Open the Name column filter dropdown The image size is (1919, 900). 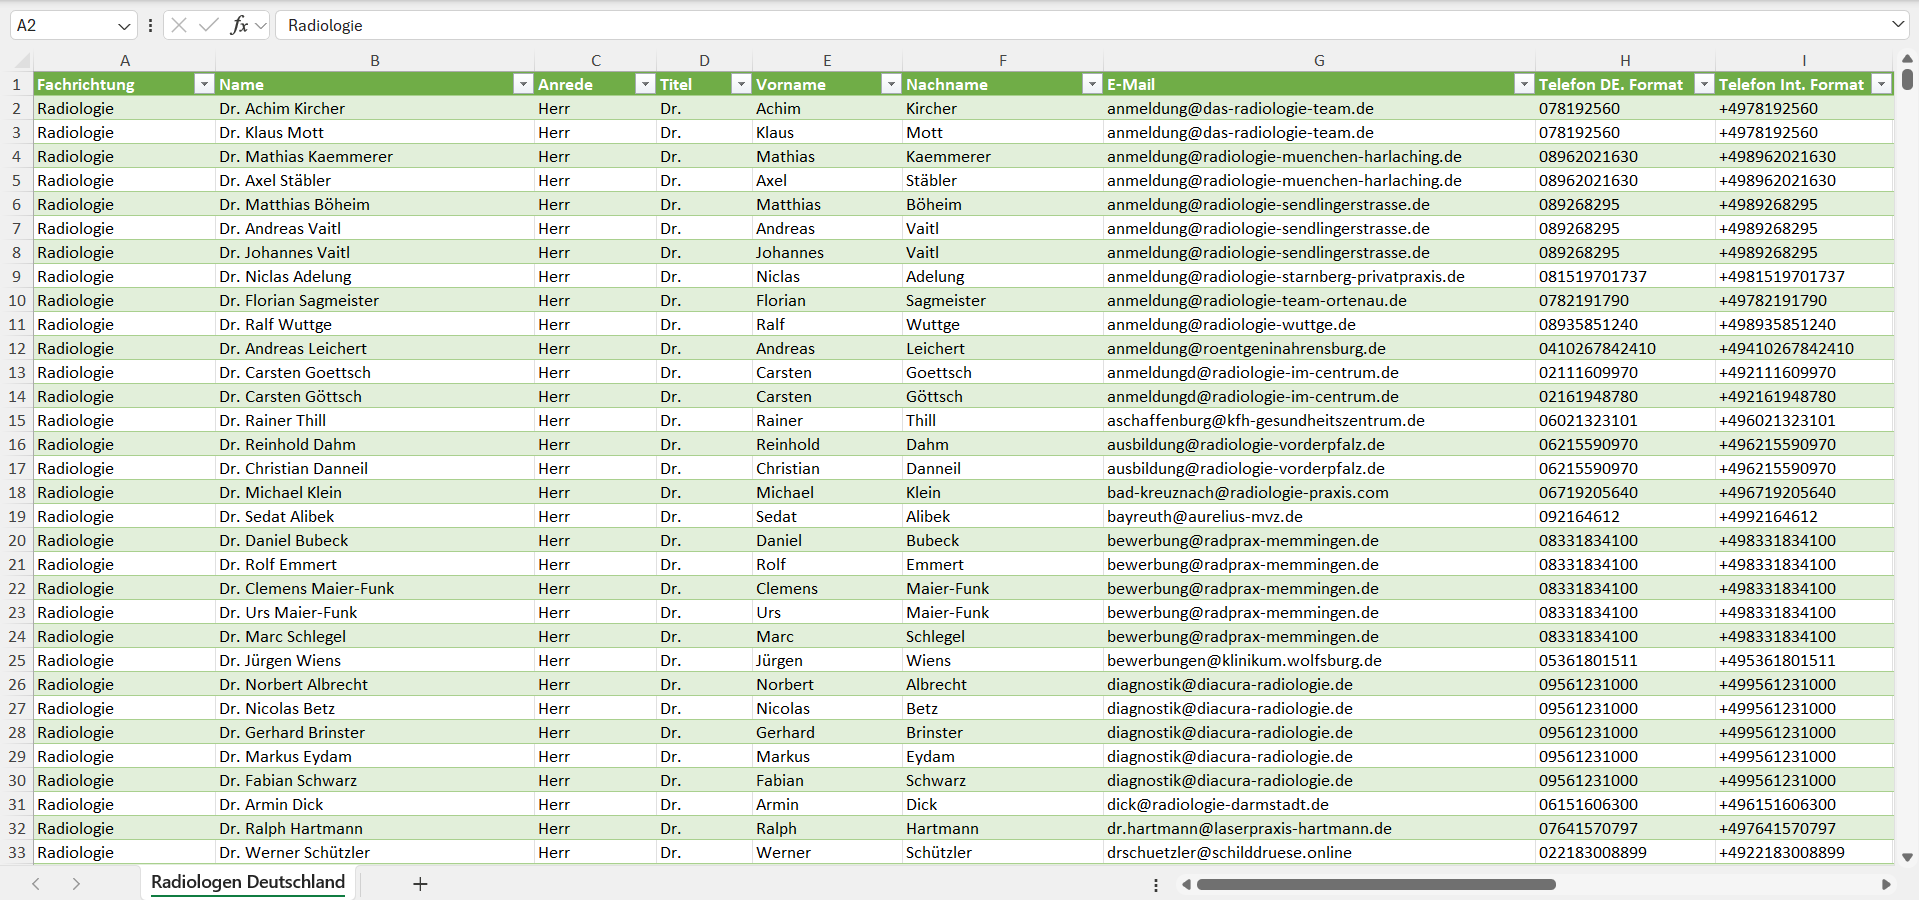tap(522, 84)
